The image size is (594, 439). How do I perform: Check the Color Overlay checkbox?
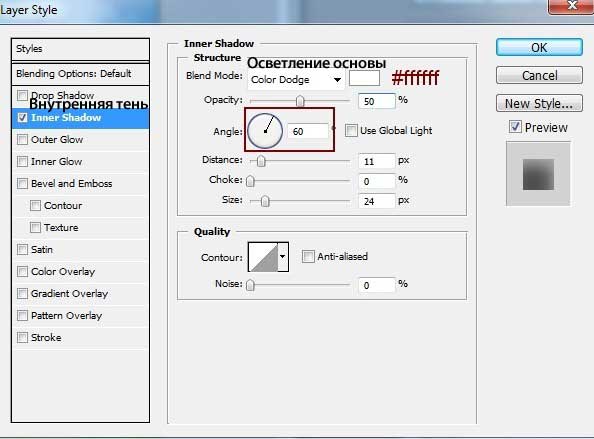pos(22,271)
